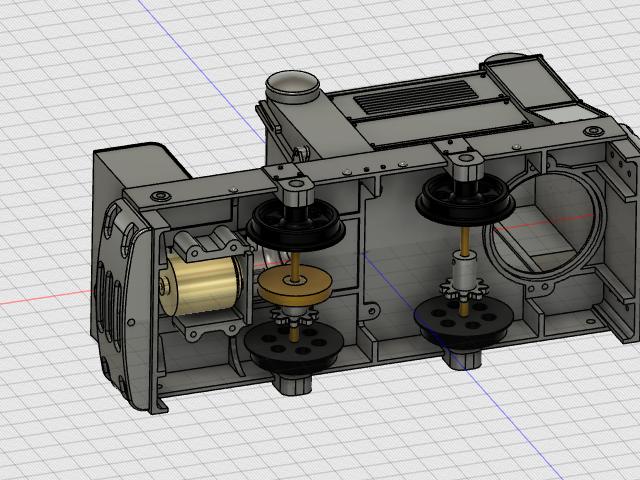
Task: Select the circular ring opening in right compartment
Action: 544,224
